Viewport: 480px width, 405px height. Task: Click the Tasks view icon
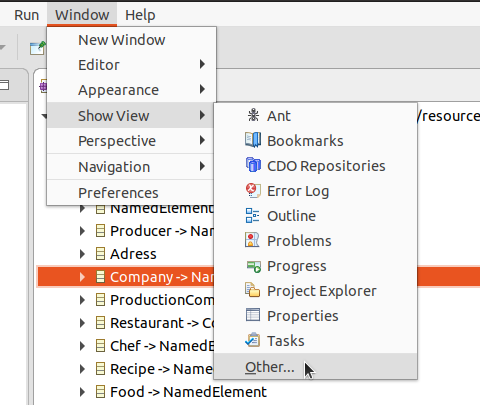(x=253, y=340)
